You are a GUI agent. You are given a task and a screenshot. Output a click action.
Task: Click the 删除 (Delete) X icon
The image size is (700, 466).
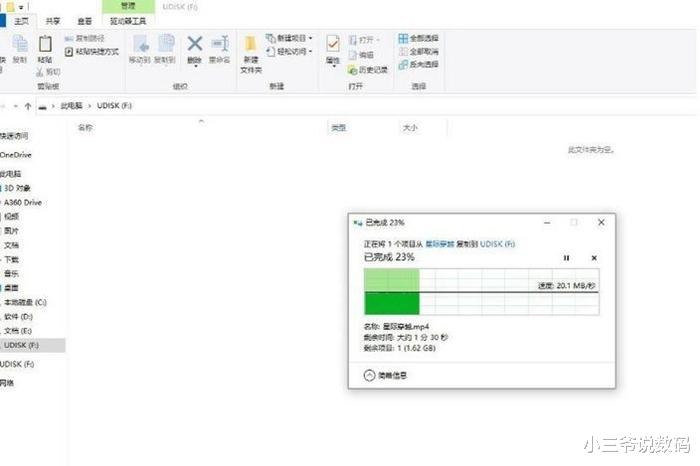[195, 44]
